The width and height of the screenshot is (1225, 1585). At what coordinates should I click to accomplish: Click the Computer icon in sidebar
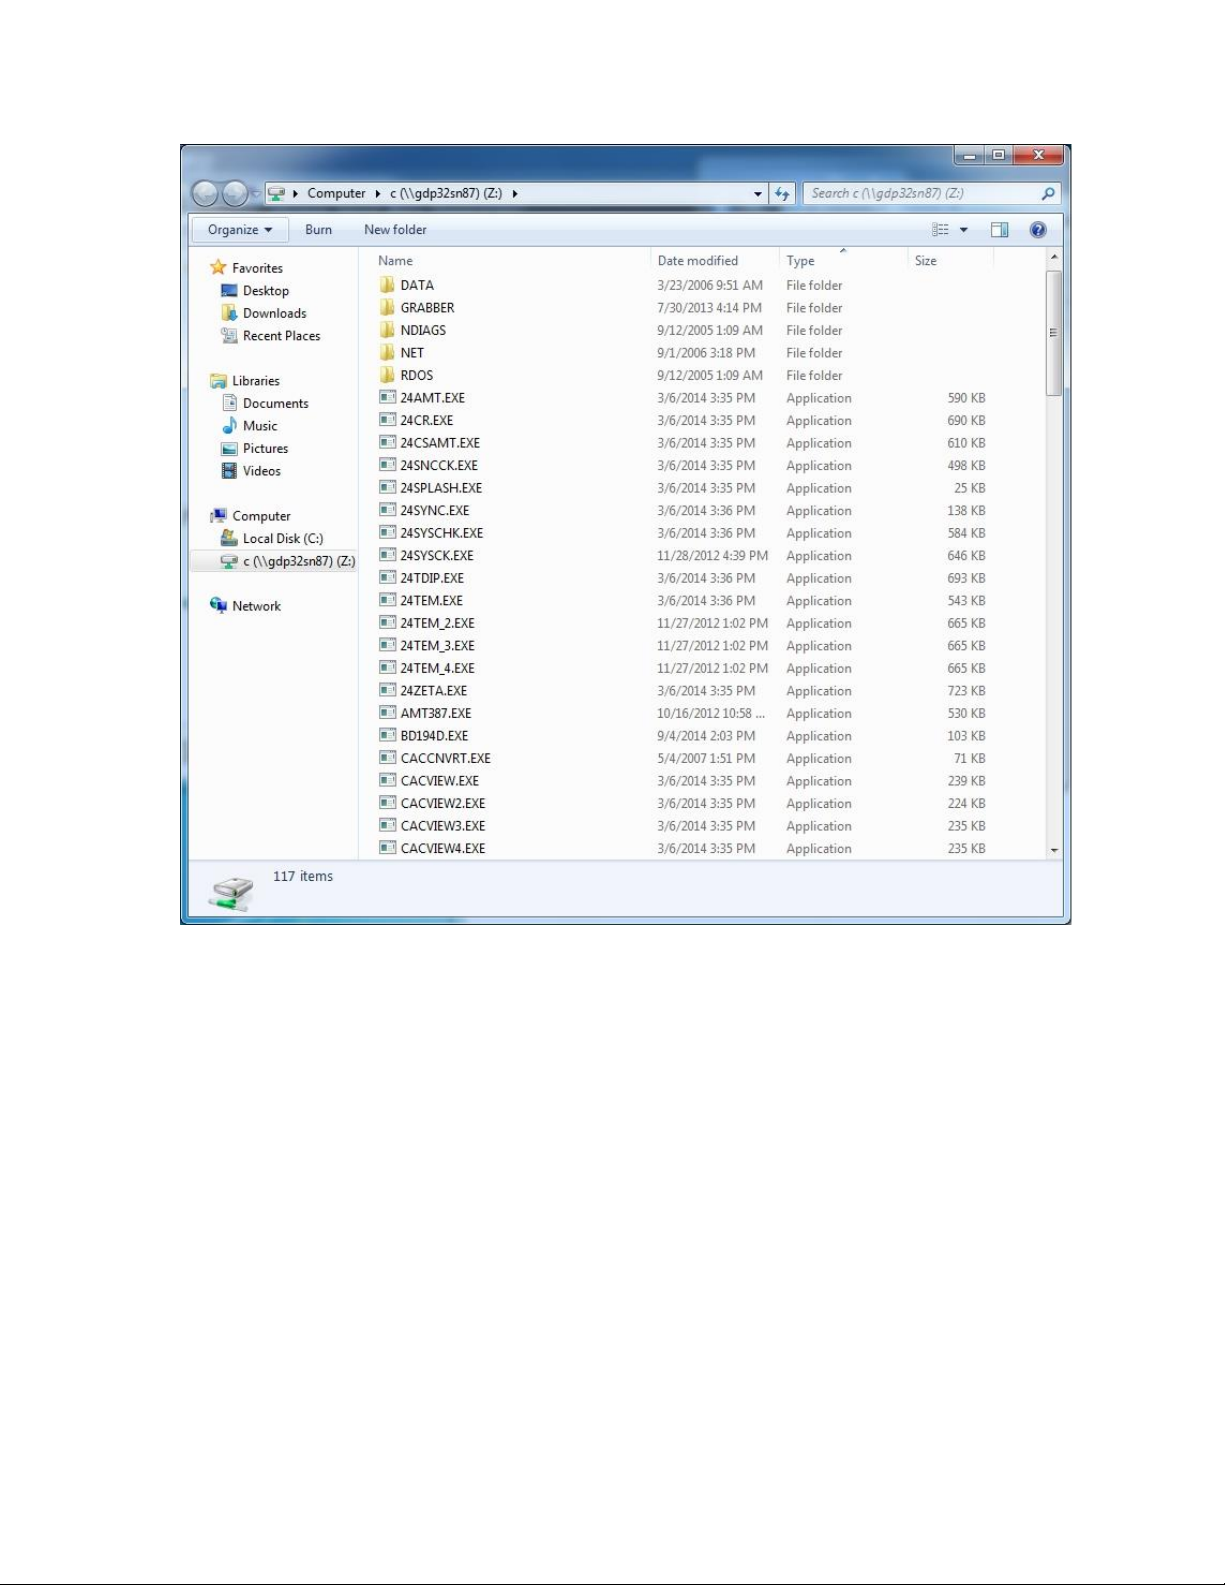coord(218,516)
